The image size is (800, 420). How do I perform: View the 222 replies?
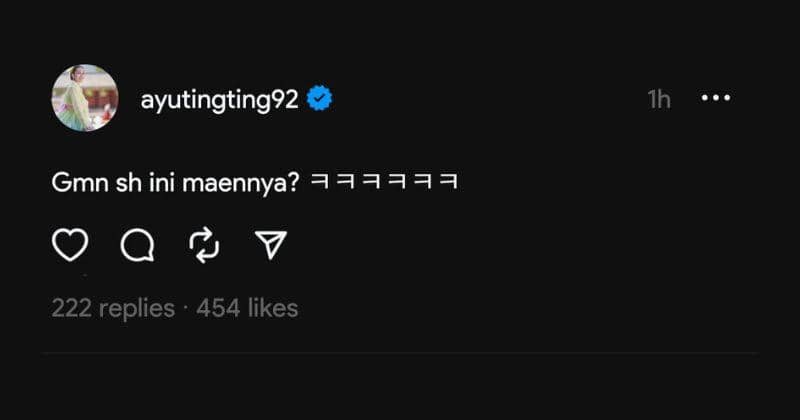click(x=113, y=308)
